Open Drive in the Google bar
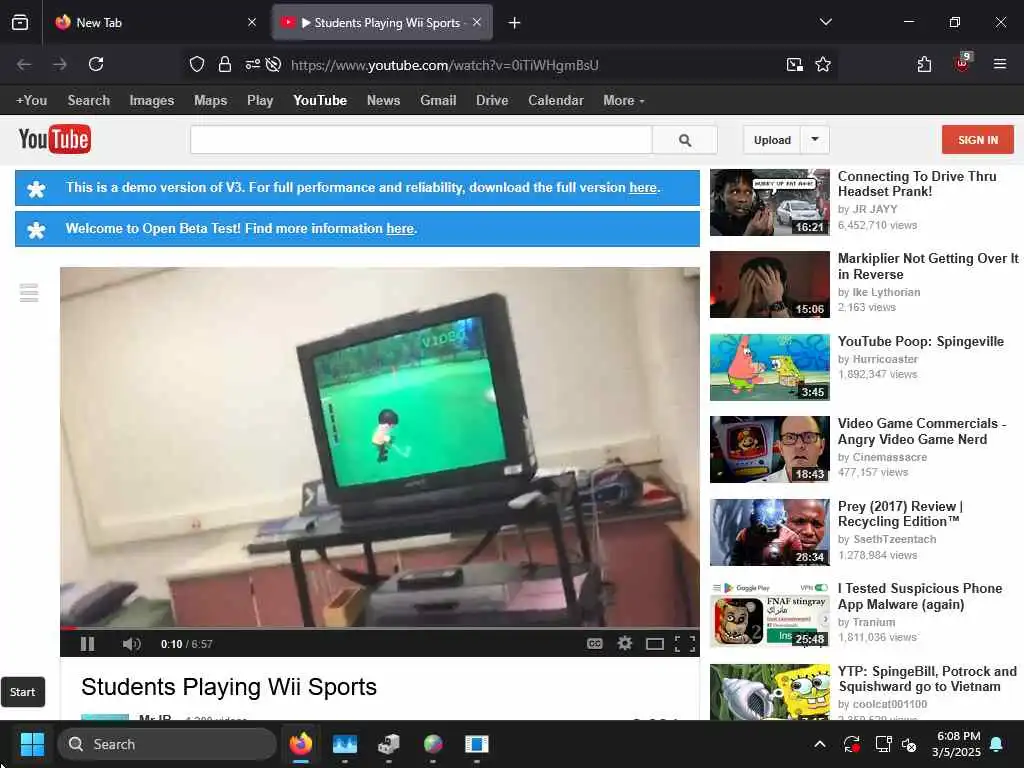 [x=492, y=101]
